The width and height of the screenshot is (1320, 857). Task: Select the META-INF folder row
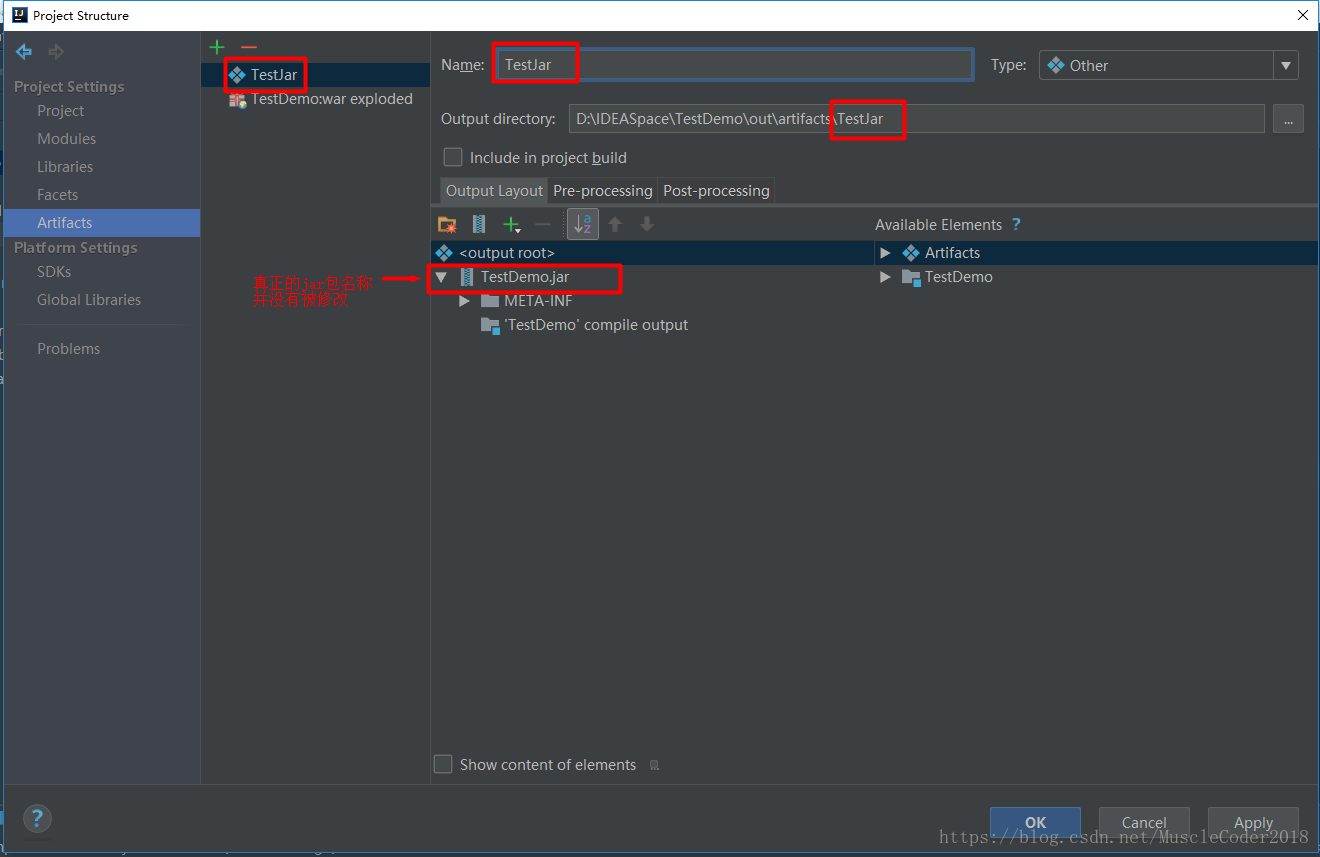pyautogui.click(x=652, y=301)
